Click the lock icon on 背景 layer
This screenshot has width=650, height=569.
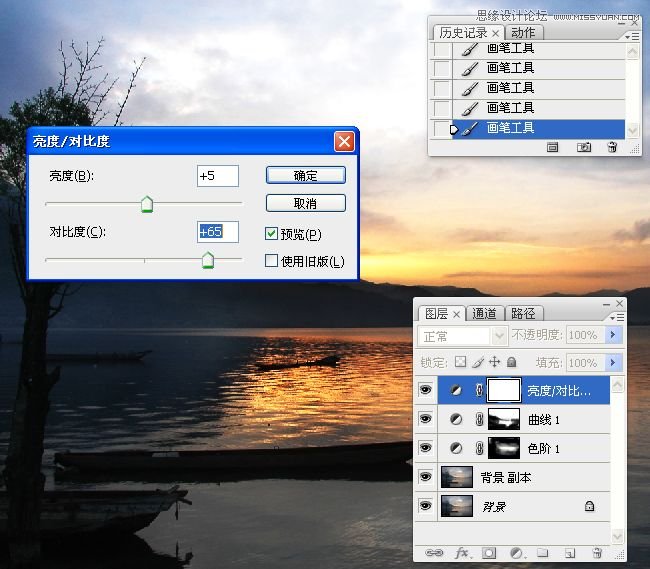tap(589, 506)
